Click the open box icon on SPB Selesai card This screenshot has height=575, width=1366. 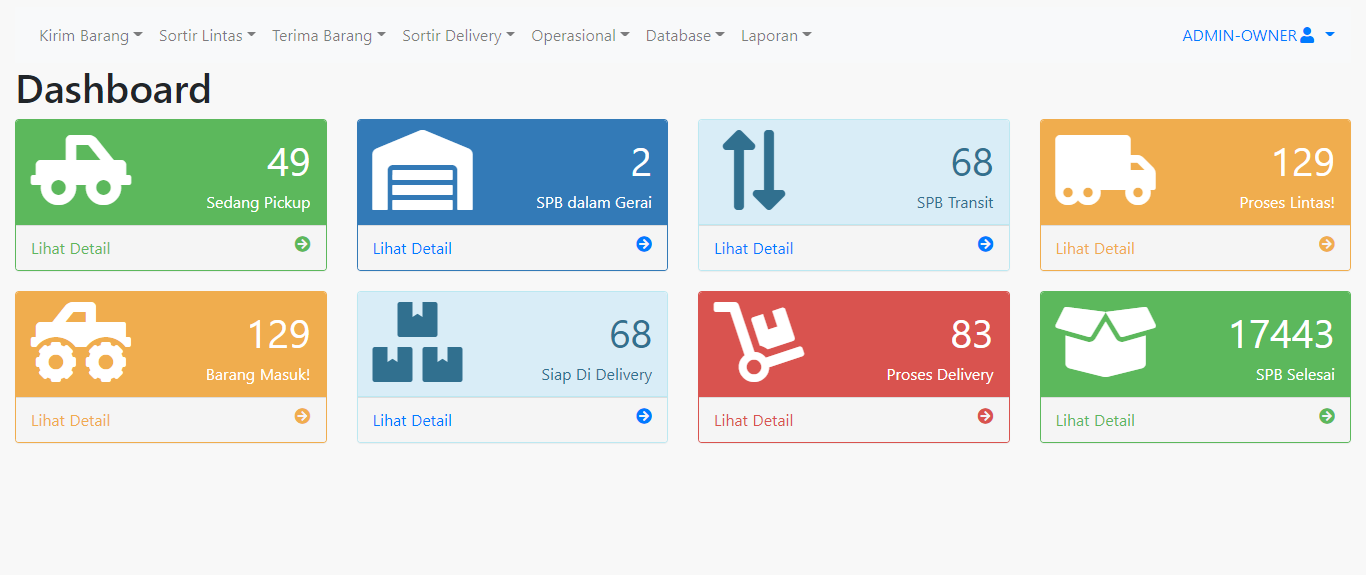[1105, 342]
